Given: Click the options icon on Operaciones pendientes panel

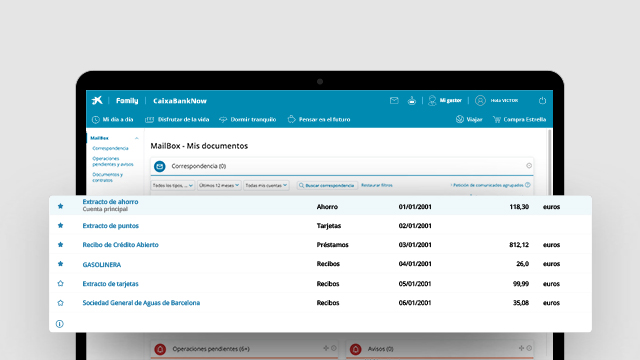Looking at the screenshot, I should (333, 348).
